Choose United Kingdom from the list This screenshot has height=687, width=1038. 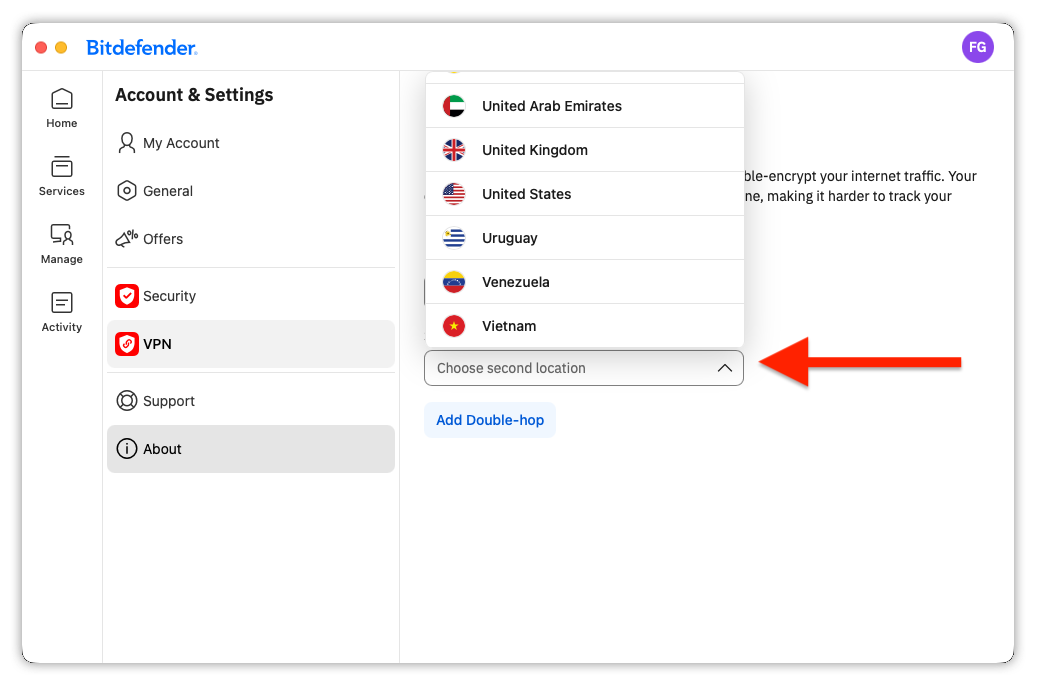(x=585, y=150)
